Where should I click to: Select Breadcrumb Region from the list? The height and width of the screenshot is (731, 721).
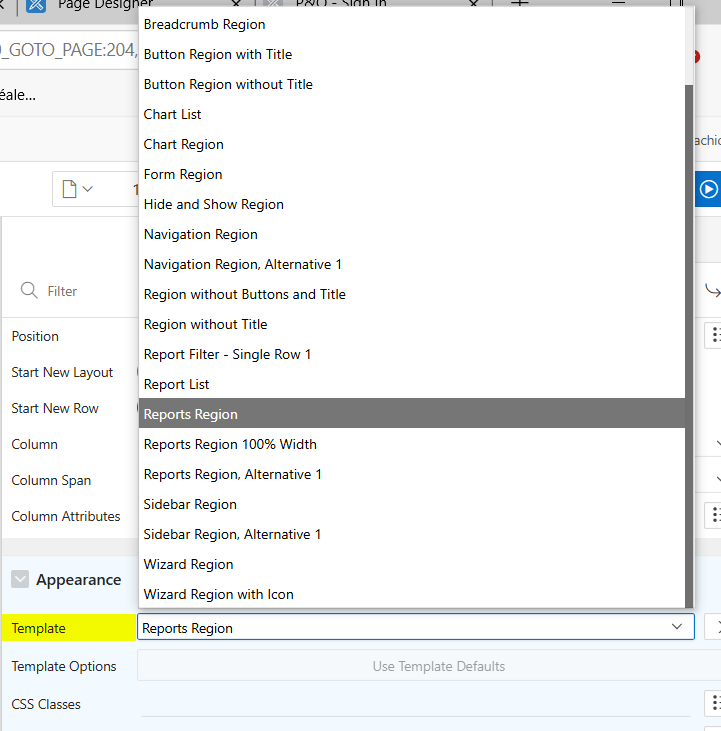tap(205, 24)
